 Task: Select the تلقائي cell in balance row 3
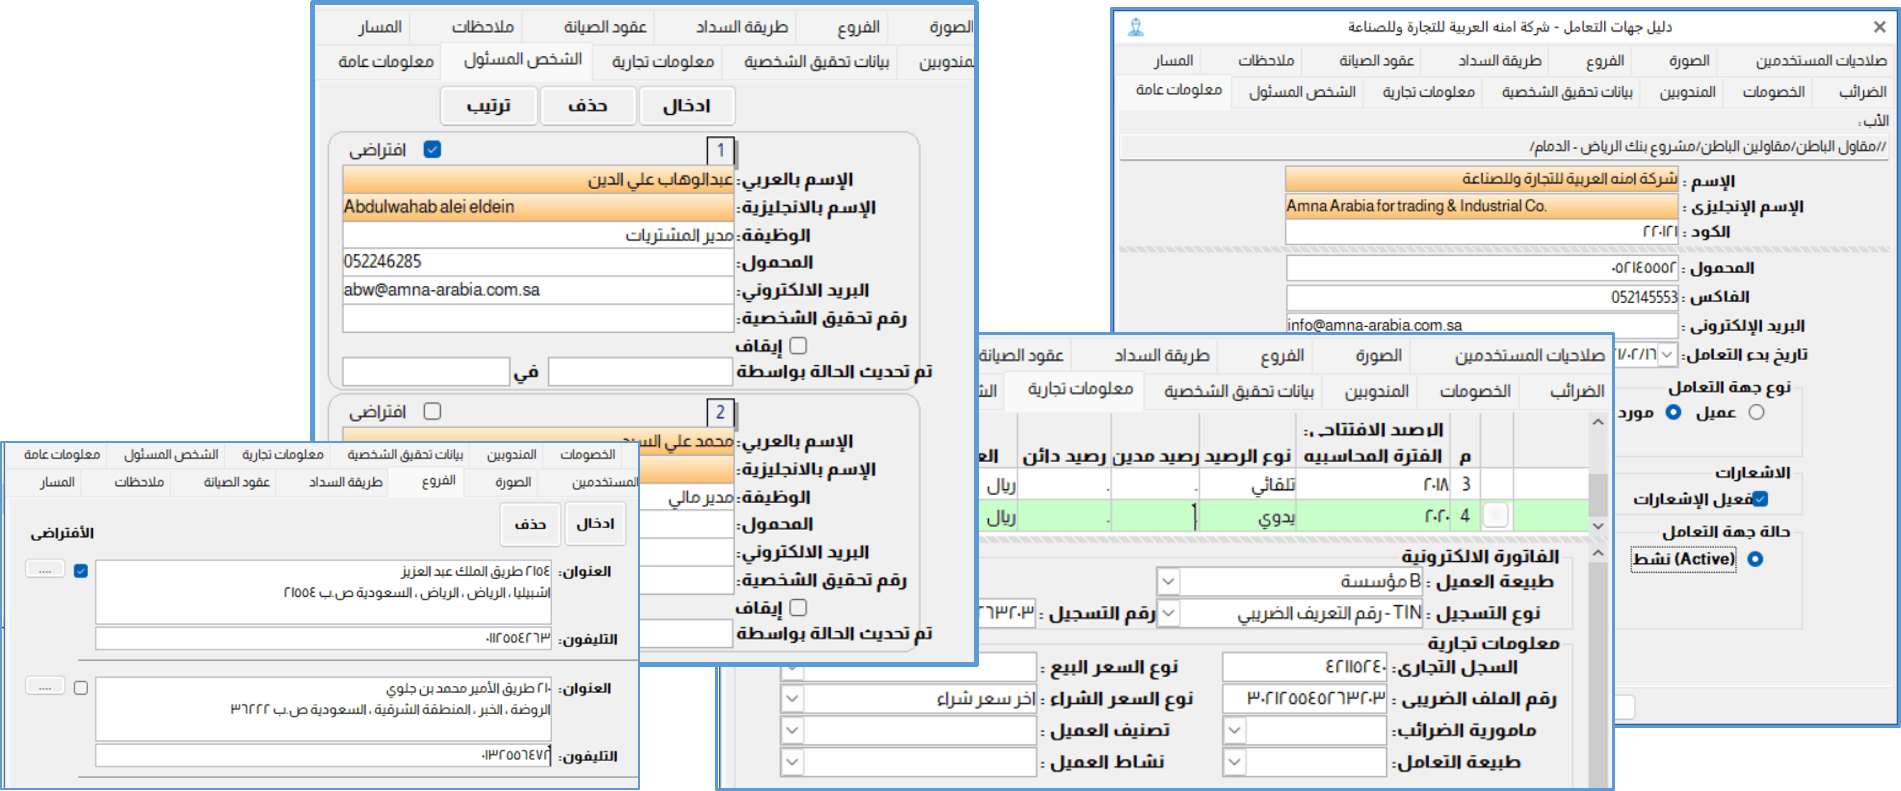pyautogui.click(x=1247, y=484)
